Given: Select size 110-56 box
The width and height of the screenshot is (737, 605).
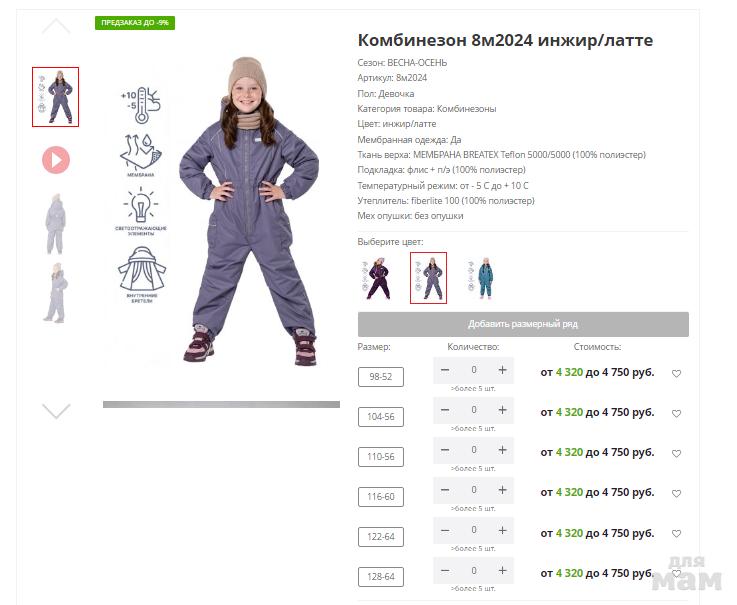Looking at the screenshot, I should [x=381, y=457].
